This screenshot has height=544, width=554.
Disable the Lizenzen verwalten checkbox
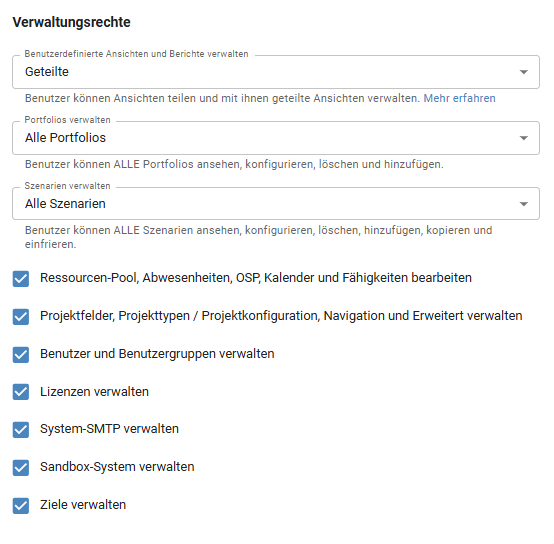pos(21,392)
